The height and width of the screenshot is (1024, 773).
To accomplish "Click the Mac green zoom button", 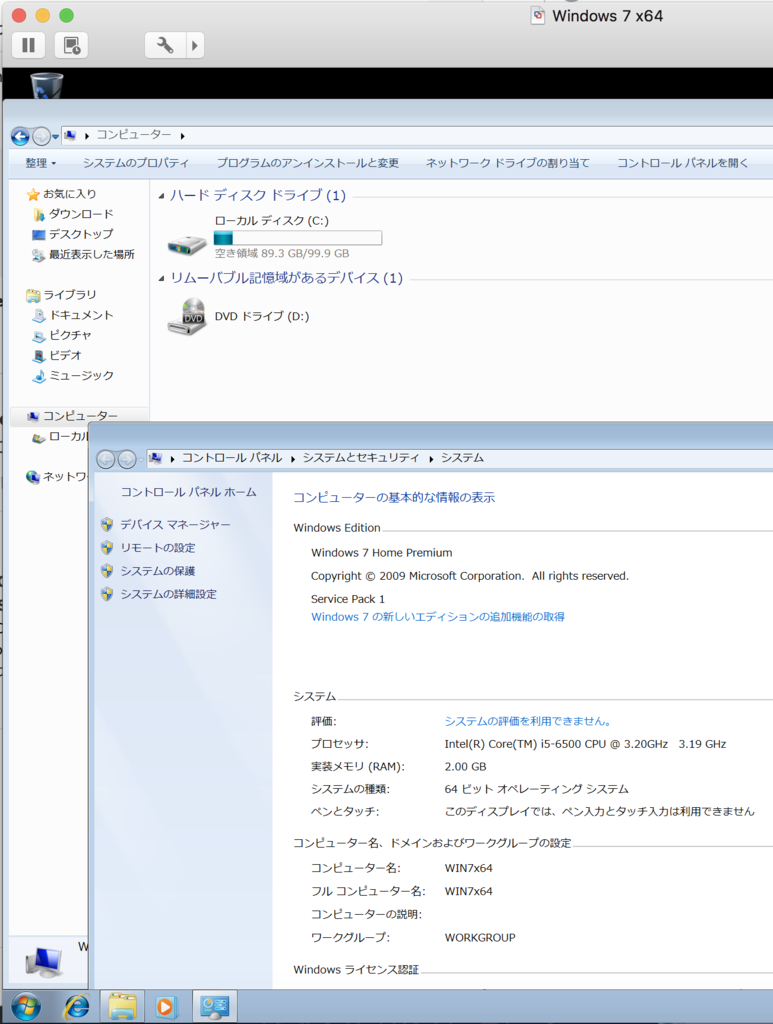I will click(x=67, y=15).
